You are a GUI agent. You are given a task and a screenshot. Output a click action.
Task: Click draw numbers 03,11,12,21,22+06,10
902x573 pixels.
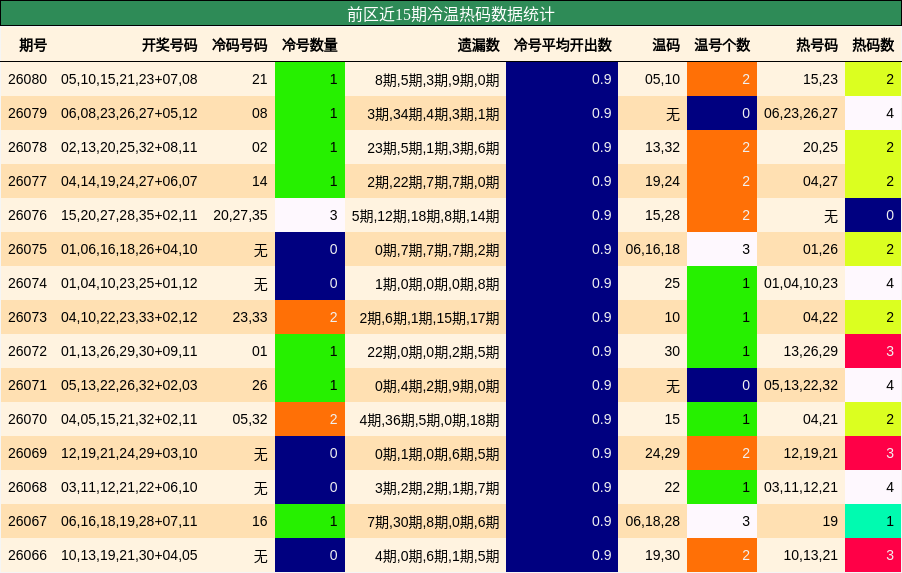point(129,487)
